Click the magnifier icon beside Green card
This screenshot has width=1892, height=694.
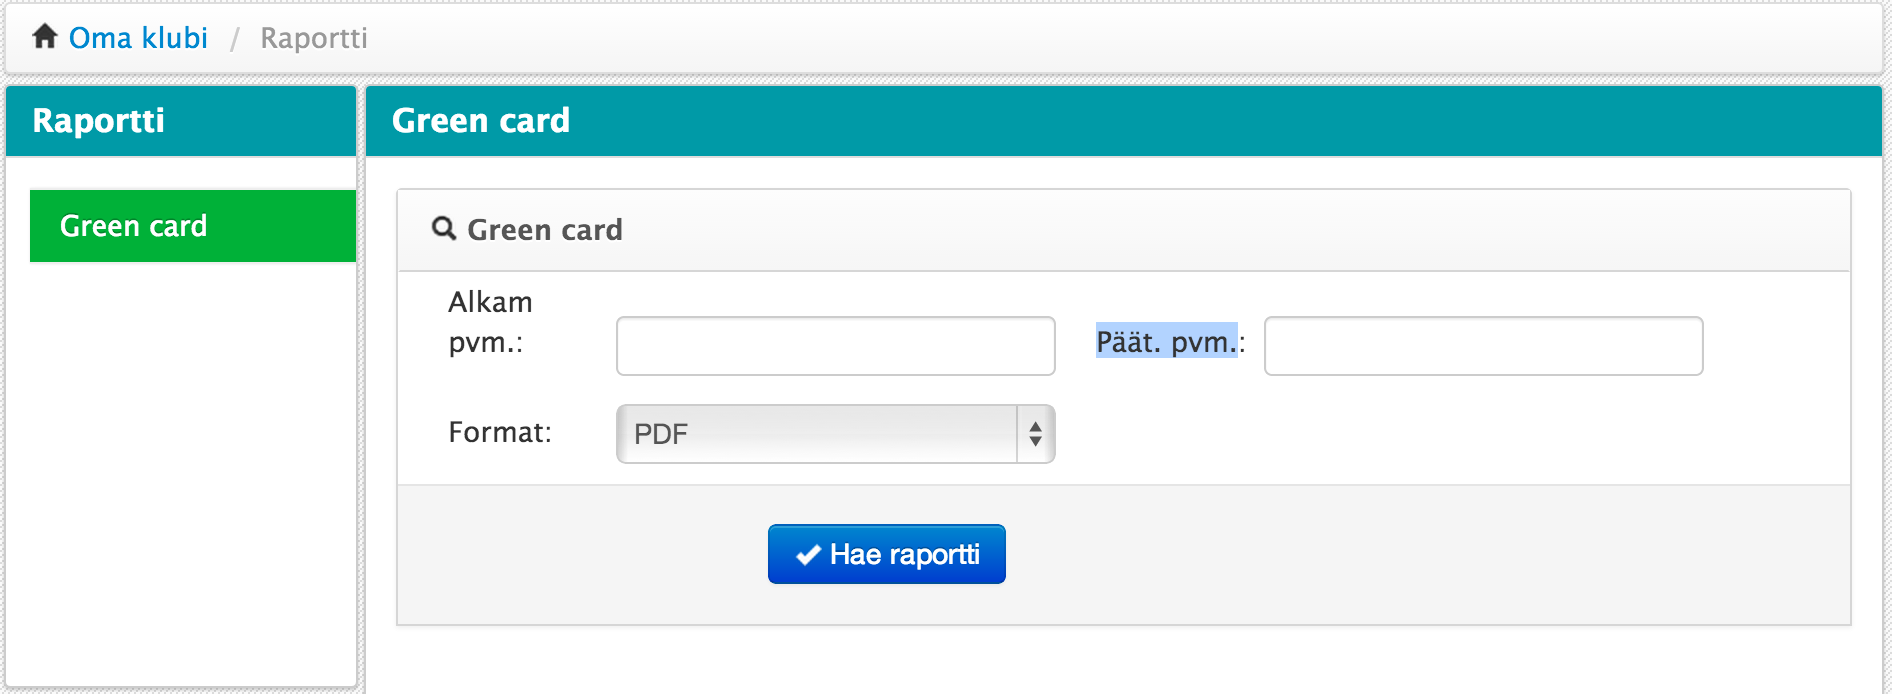tap(444, 229)
